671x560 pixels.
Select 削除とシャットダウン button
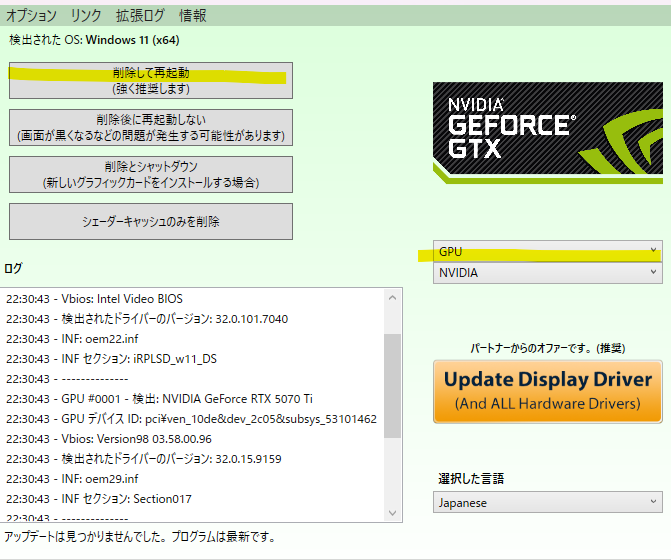point(151,174)
